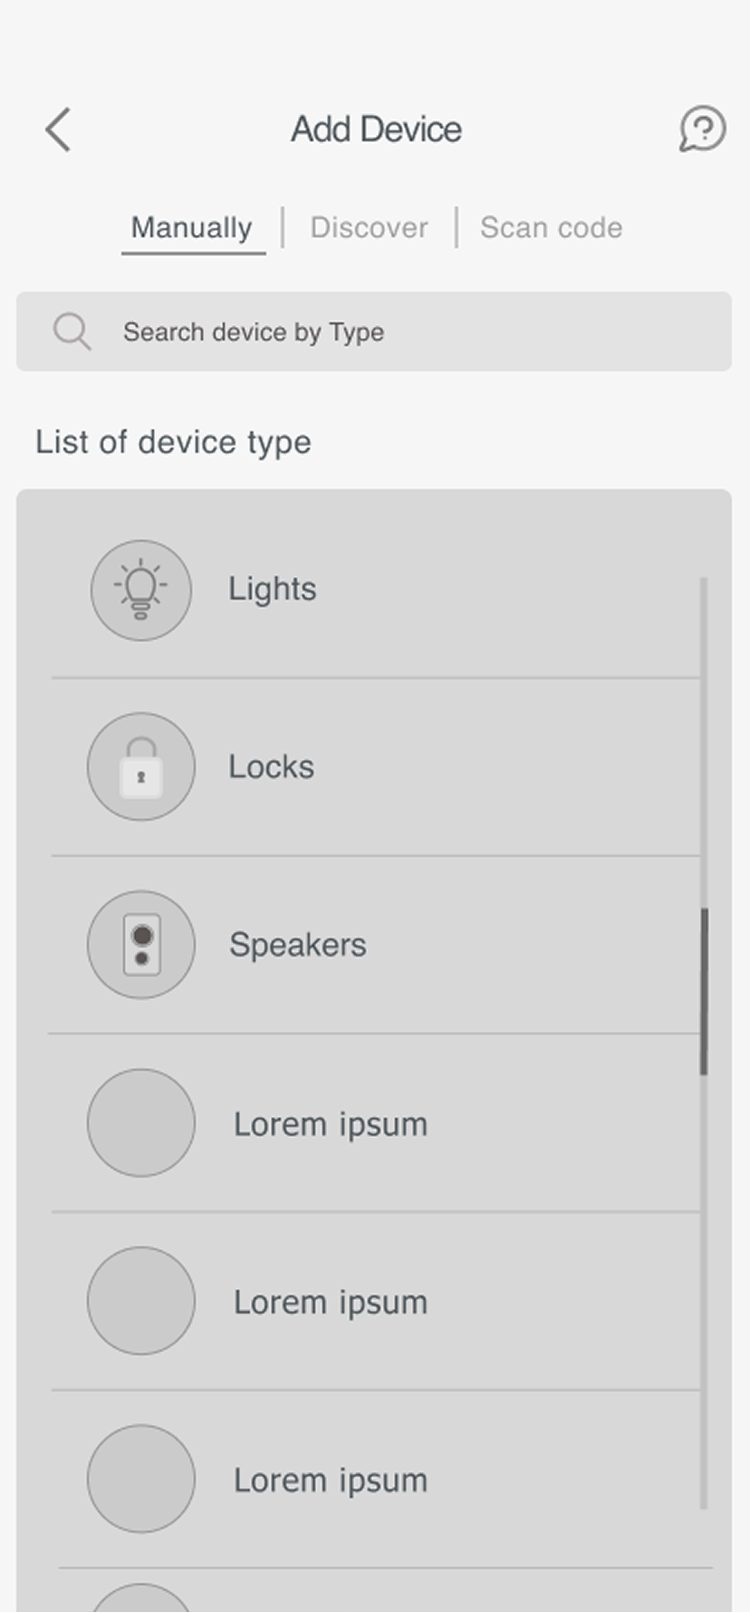Click the Speakers icon
This screenshot has width=750, height=1613.
point(141,944)
